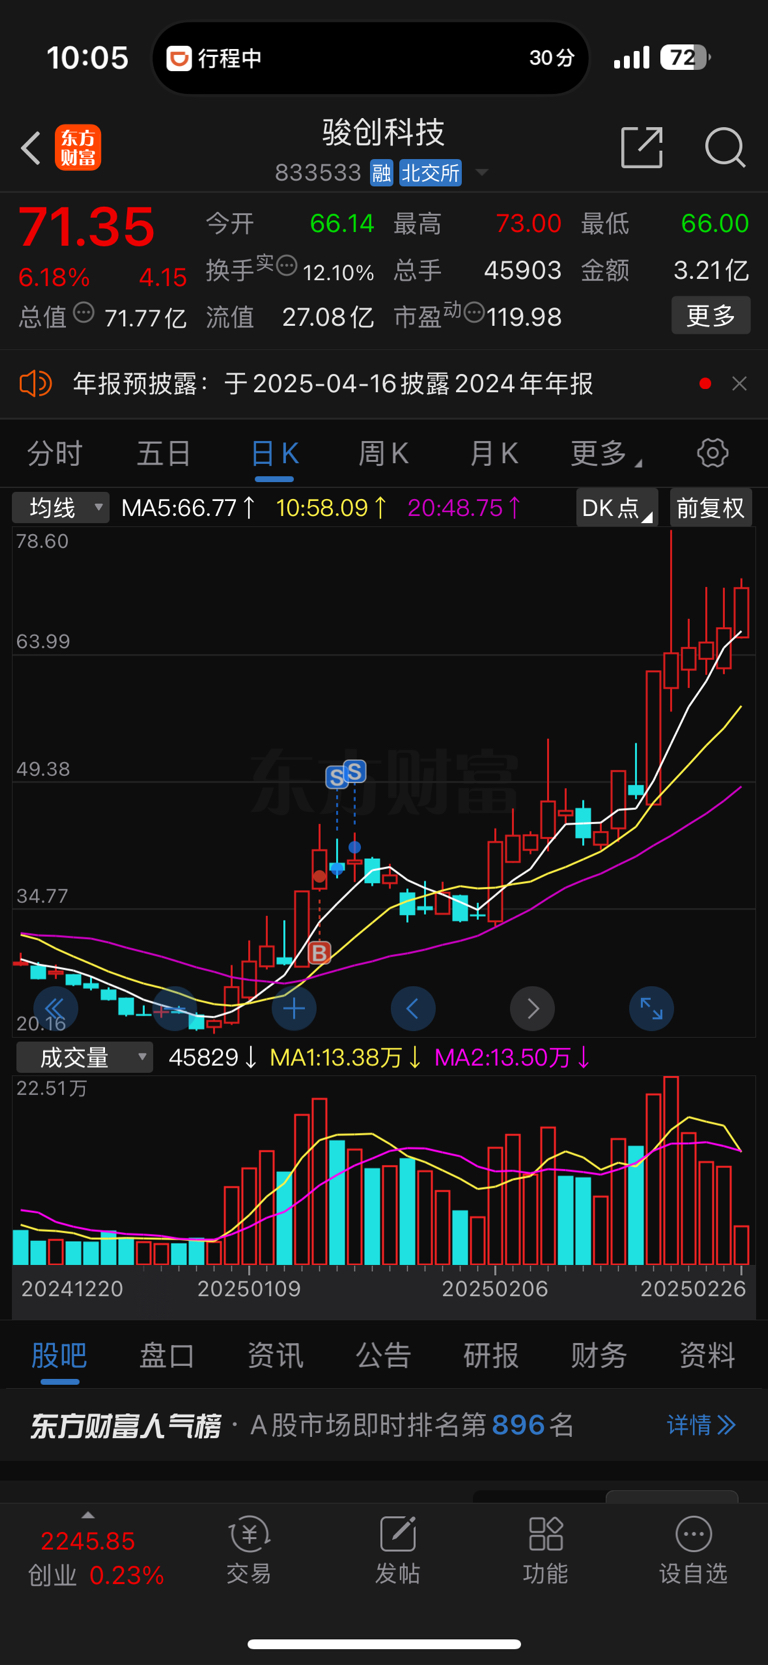
Task: Select the 股吧 tab
Action: pos(59,1356)
